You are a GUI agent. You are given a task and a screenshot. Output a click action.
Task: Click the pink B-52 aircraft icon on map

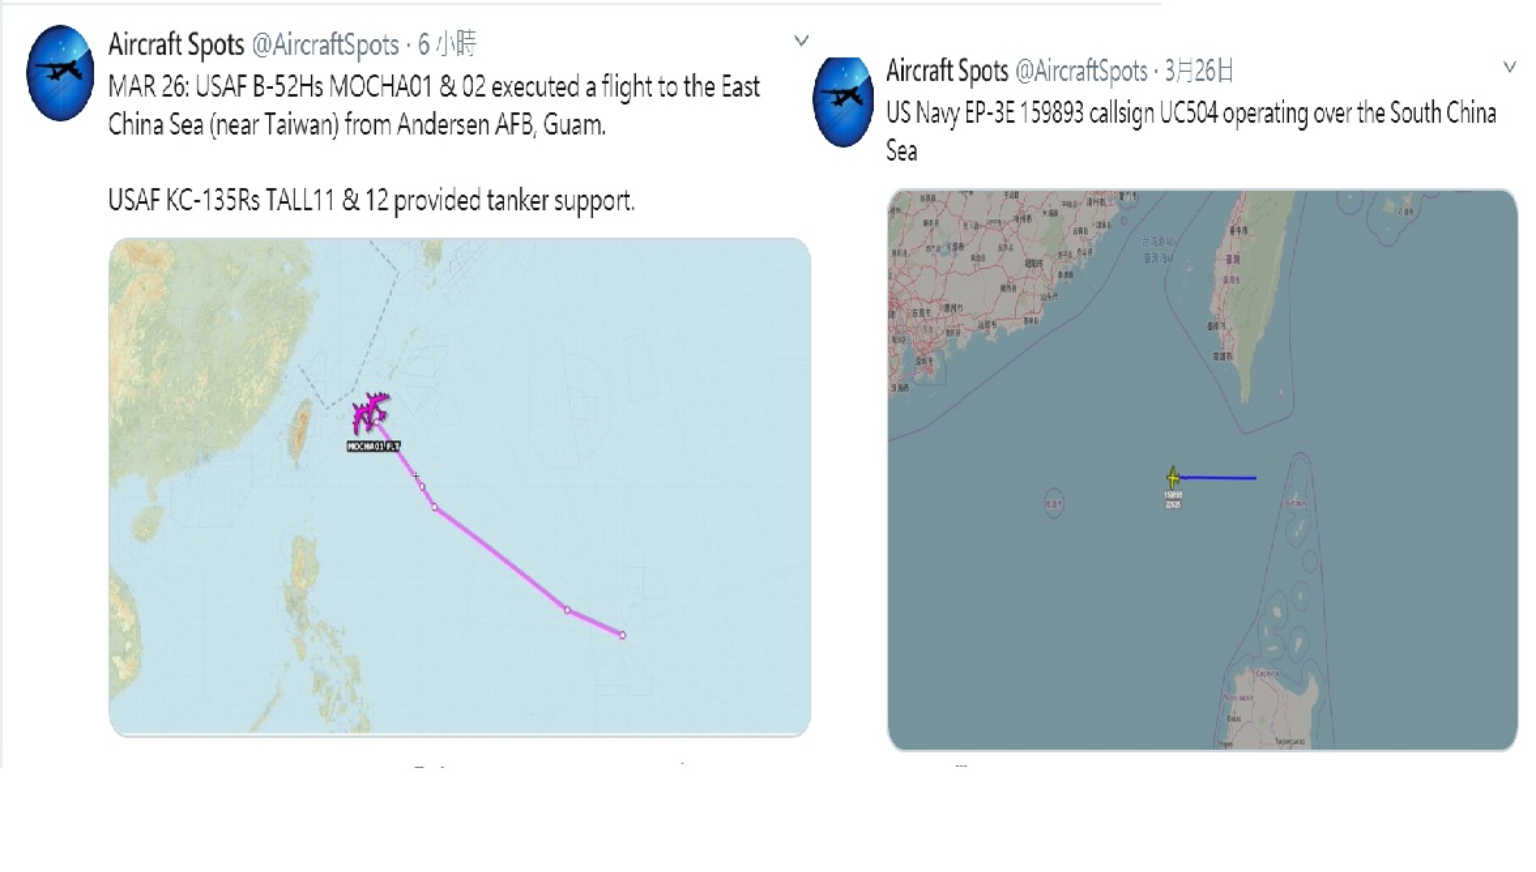[x=371, y=413]
